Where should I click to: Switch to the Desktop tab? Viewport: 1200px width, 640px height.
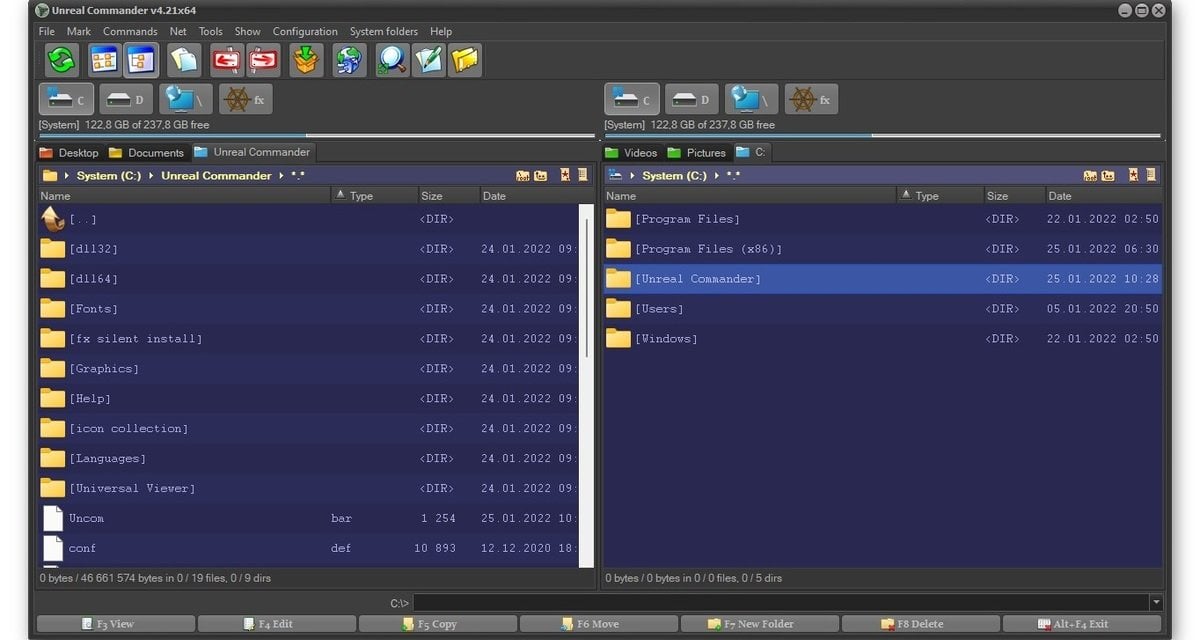(x=69, y=153)
